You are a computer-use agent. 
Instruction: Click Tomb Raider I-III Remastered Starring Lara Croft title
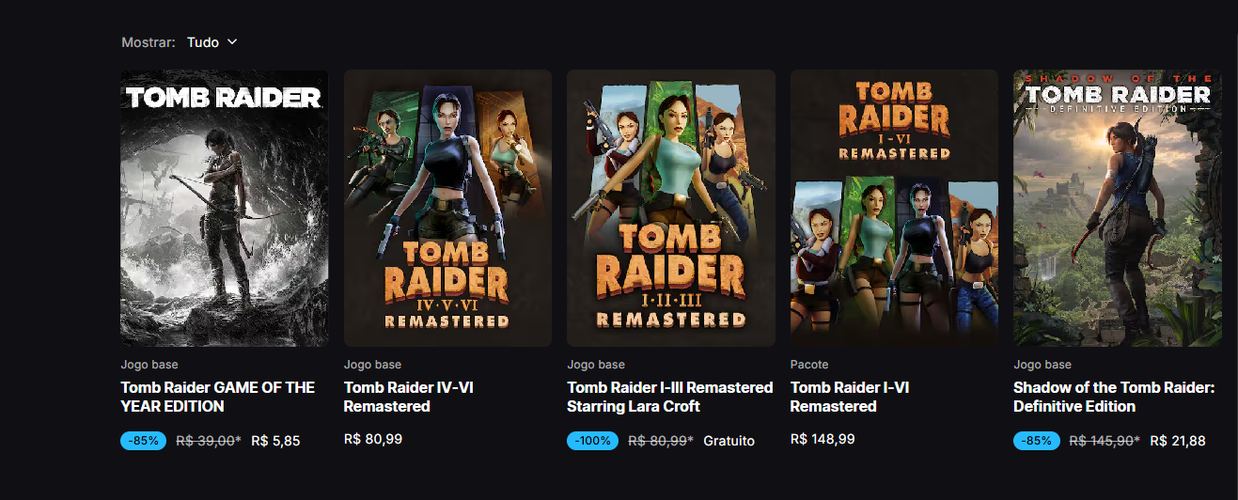coord(670,397)
